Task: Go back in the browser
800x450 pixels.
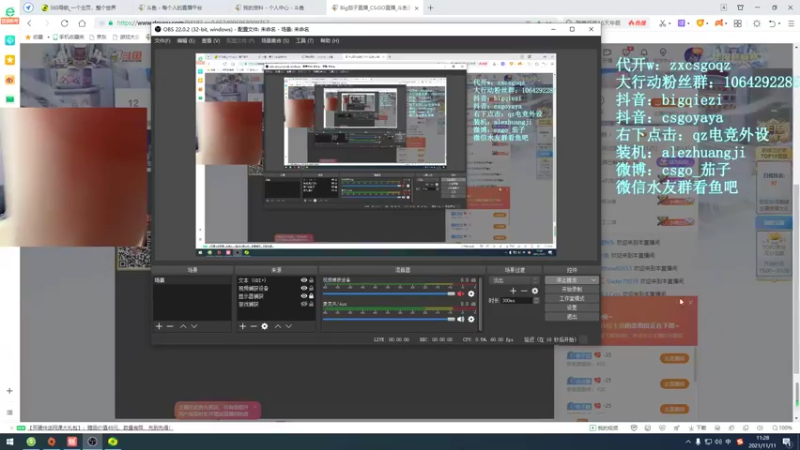Action: (29, 23)
